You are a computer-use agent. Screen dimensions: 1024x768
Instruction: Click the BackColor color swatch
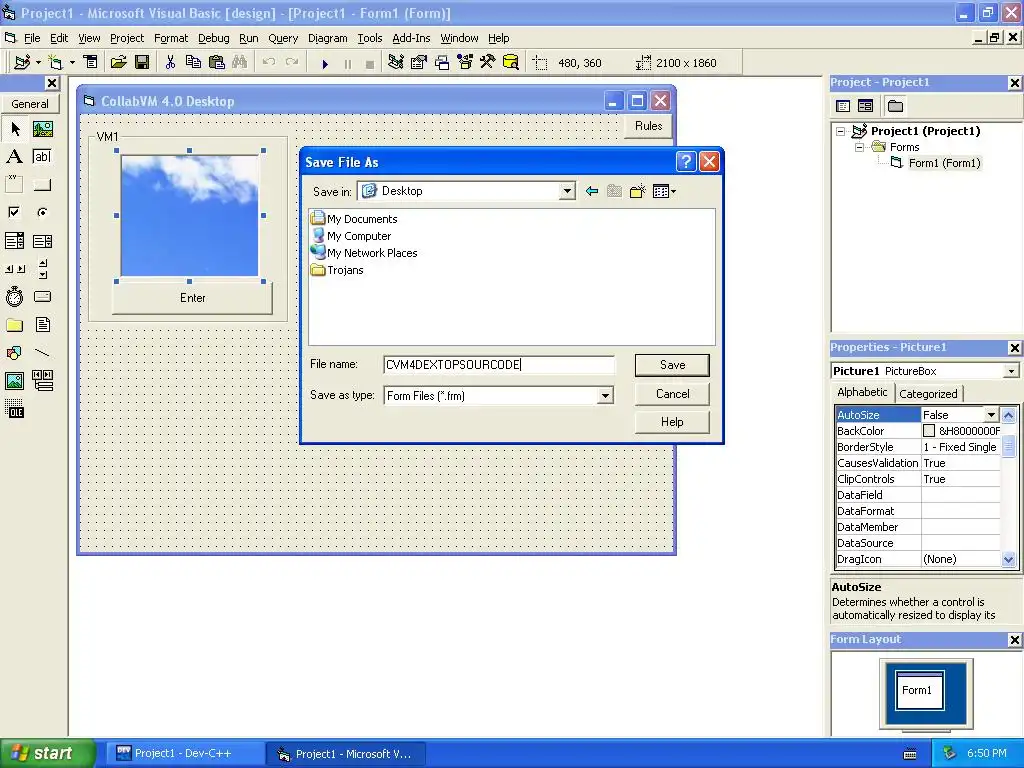pos(929,431)
